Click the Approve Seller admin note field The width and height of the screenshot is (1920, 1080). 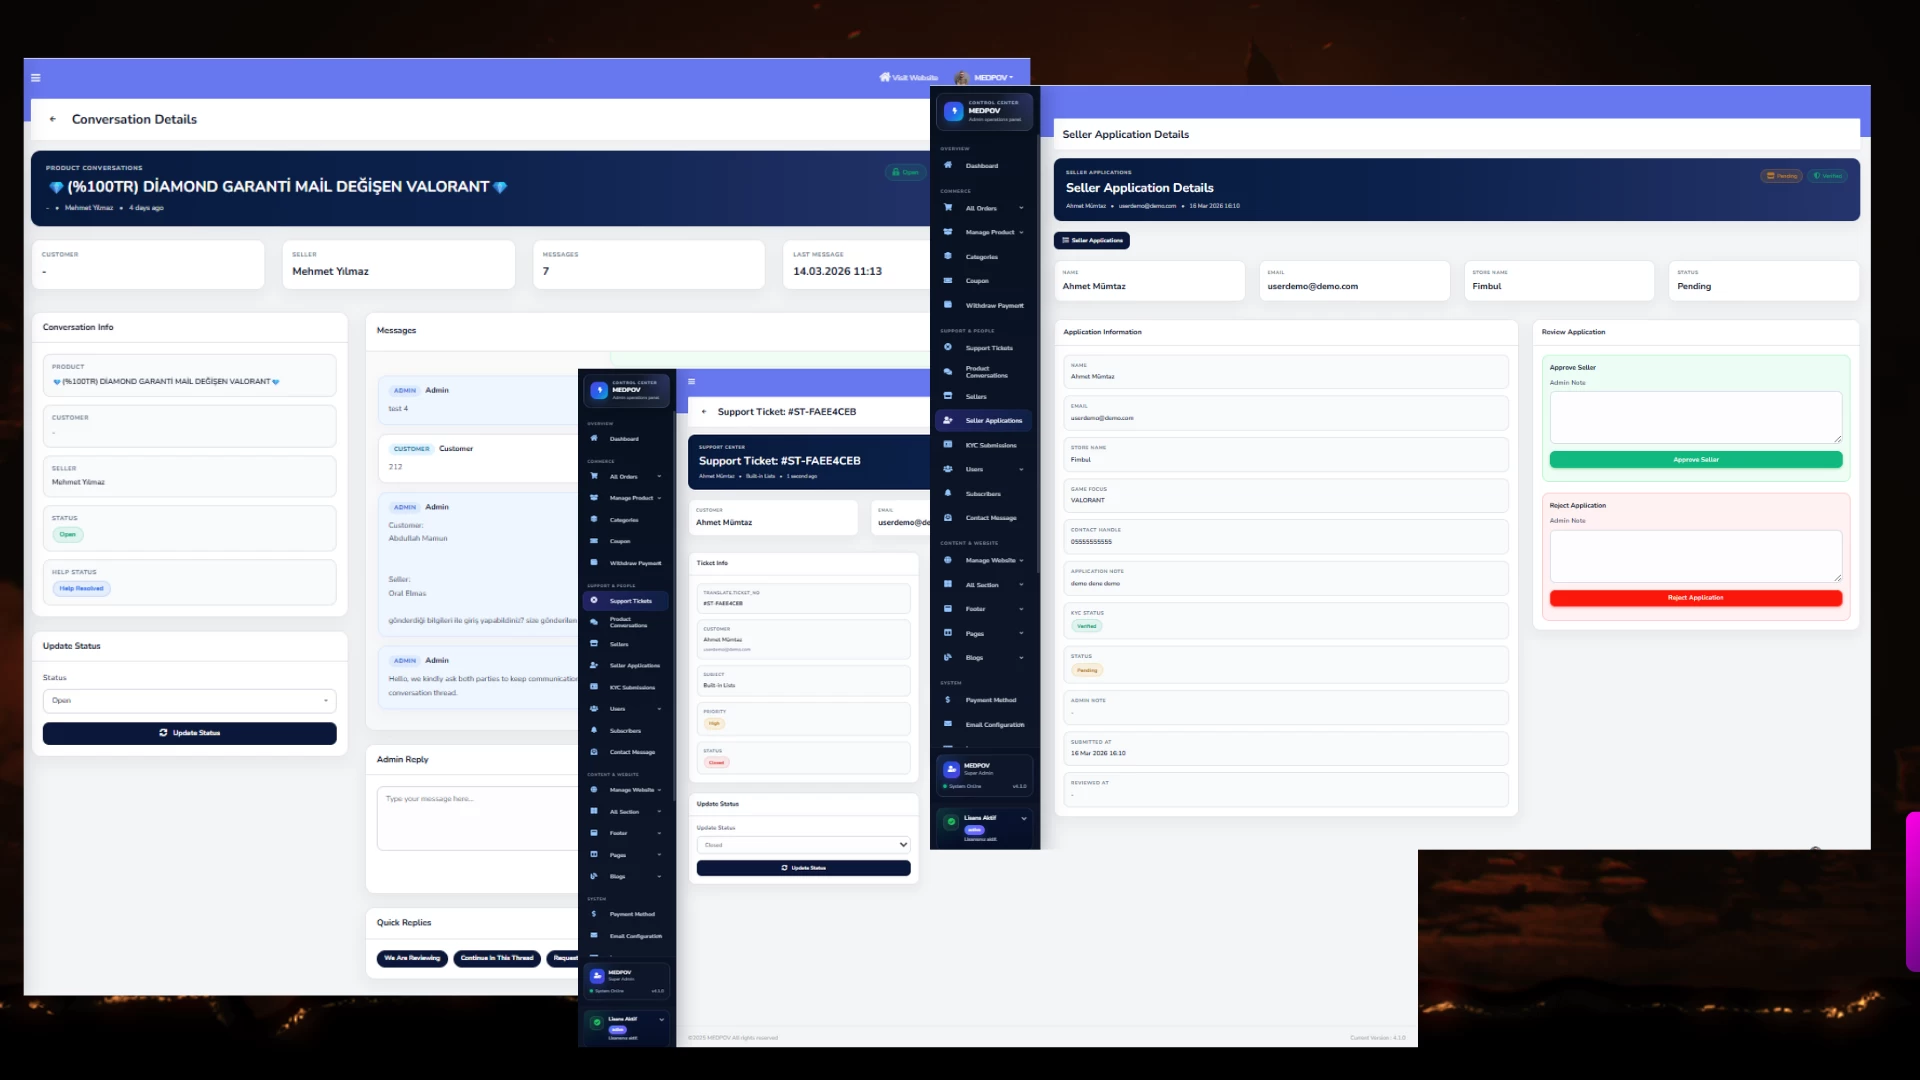coord(1695,417)
